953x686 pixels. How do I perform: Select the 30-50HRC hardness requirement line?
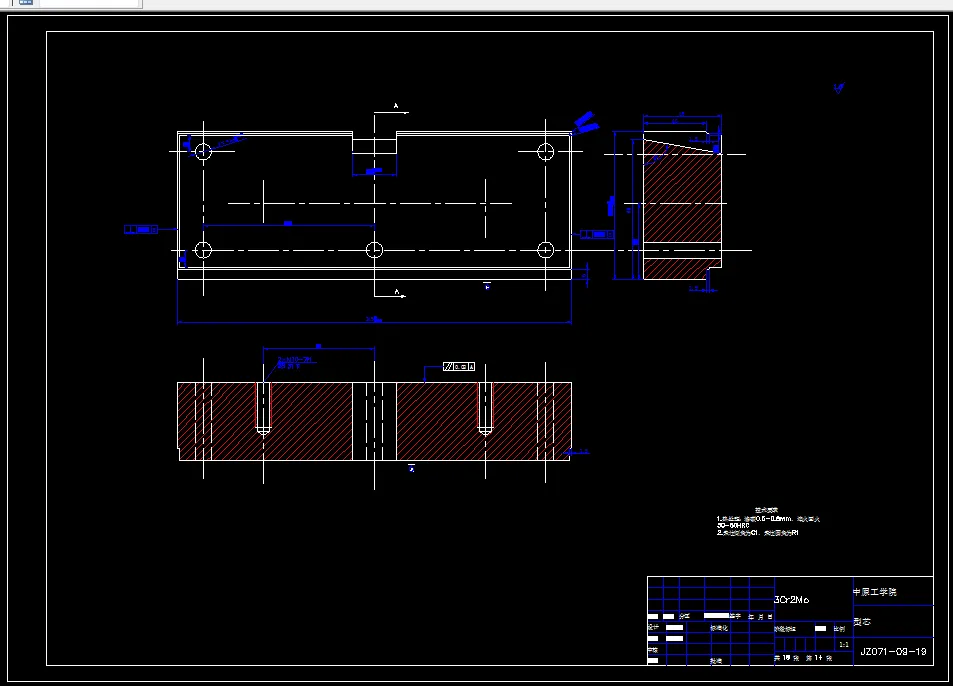[733, 526]
